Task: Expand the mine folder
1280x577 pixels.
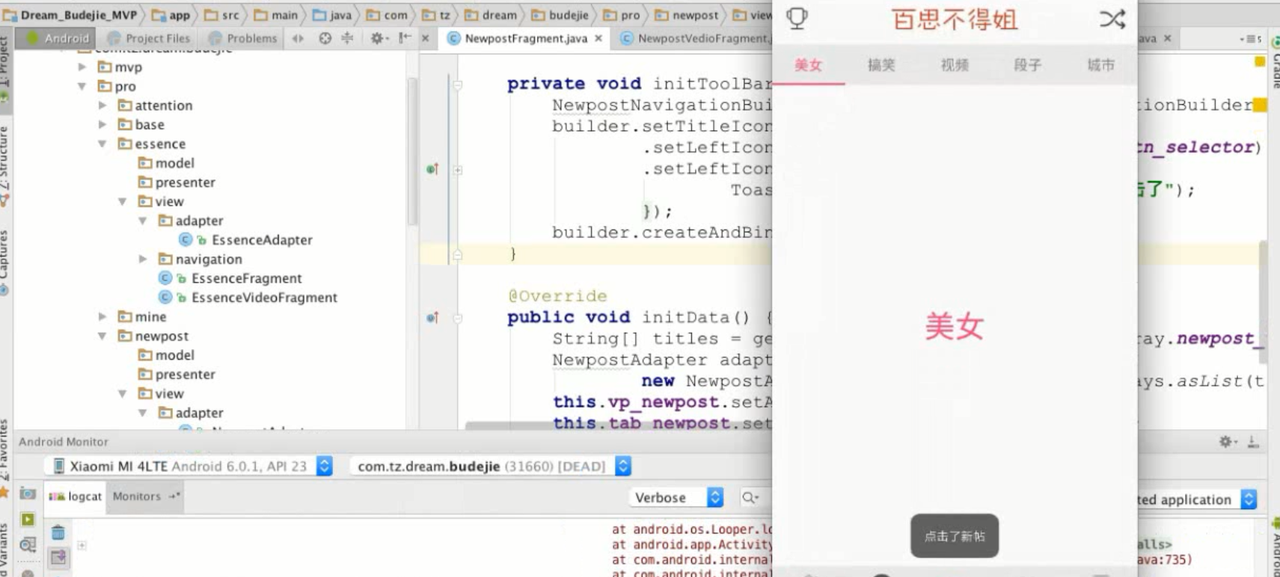Action: (102, 316)
